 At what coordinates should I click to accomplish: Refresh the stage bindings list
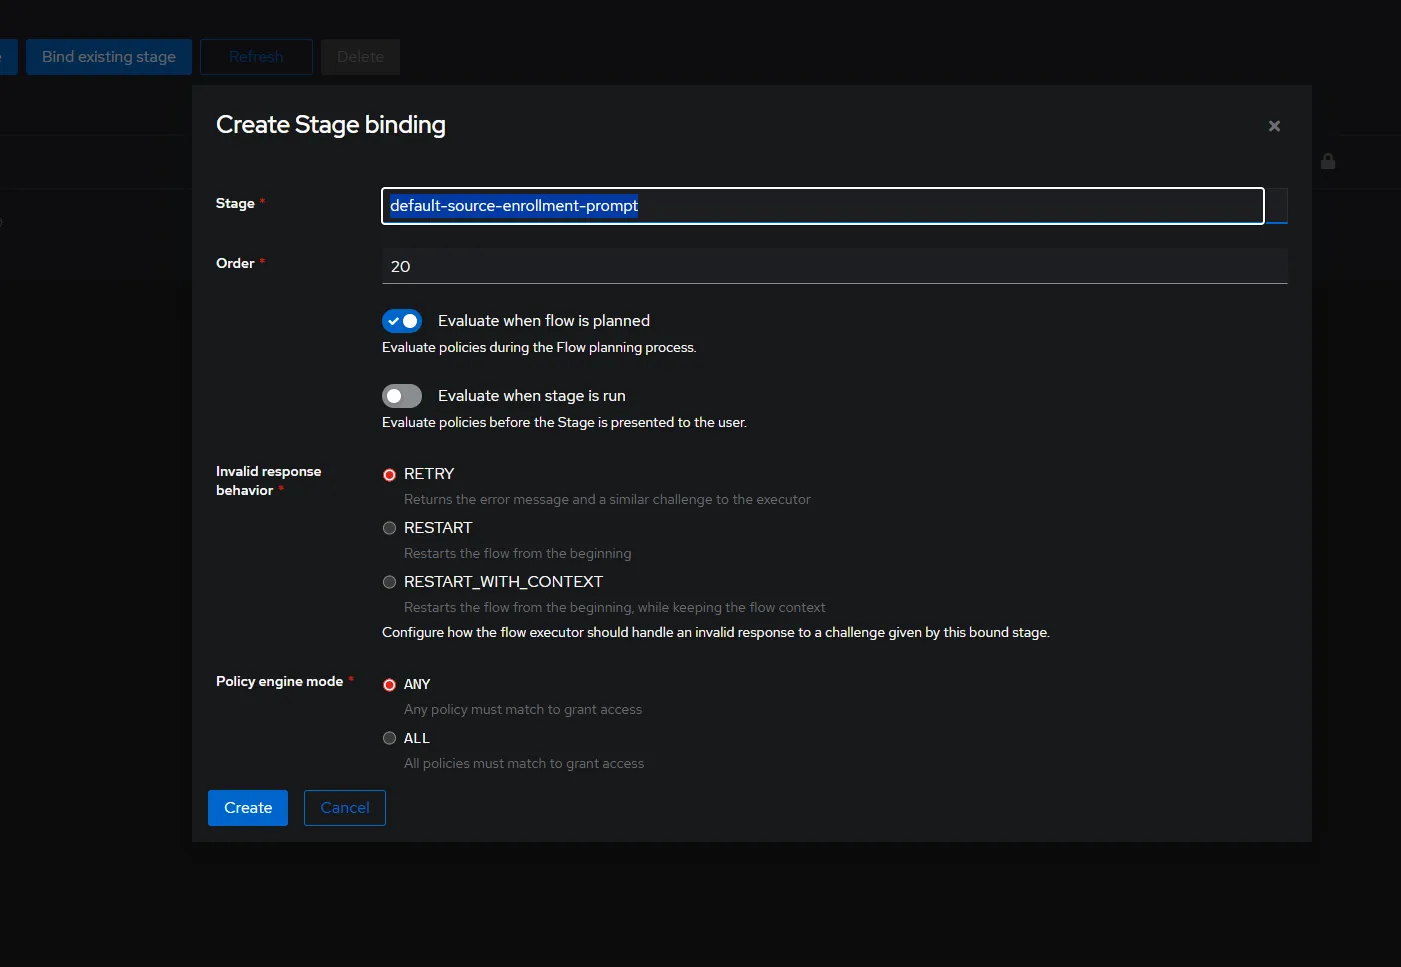coord(256,57)
